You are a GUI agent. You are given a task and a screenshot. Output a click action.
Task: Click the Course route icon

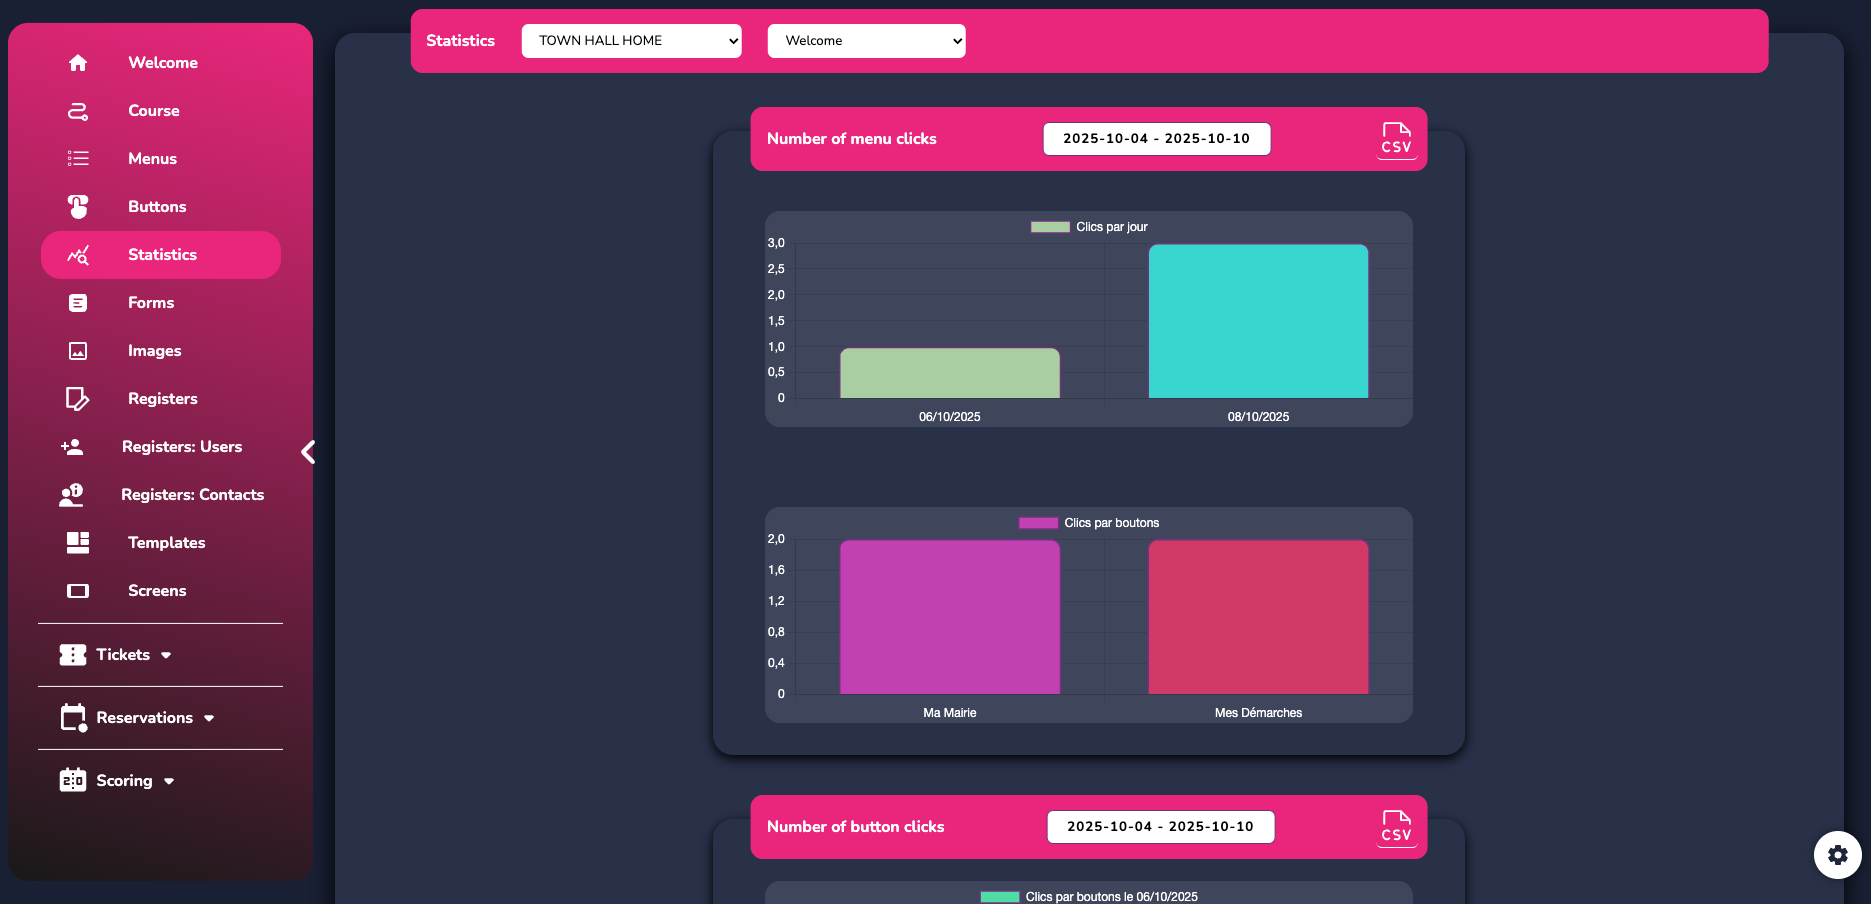78,111
